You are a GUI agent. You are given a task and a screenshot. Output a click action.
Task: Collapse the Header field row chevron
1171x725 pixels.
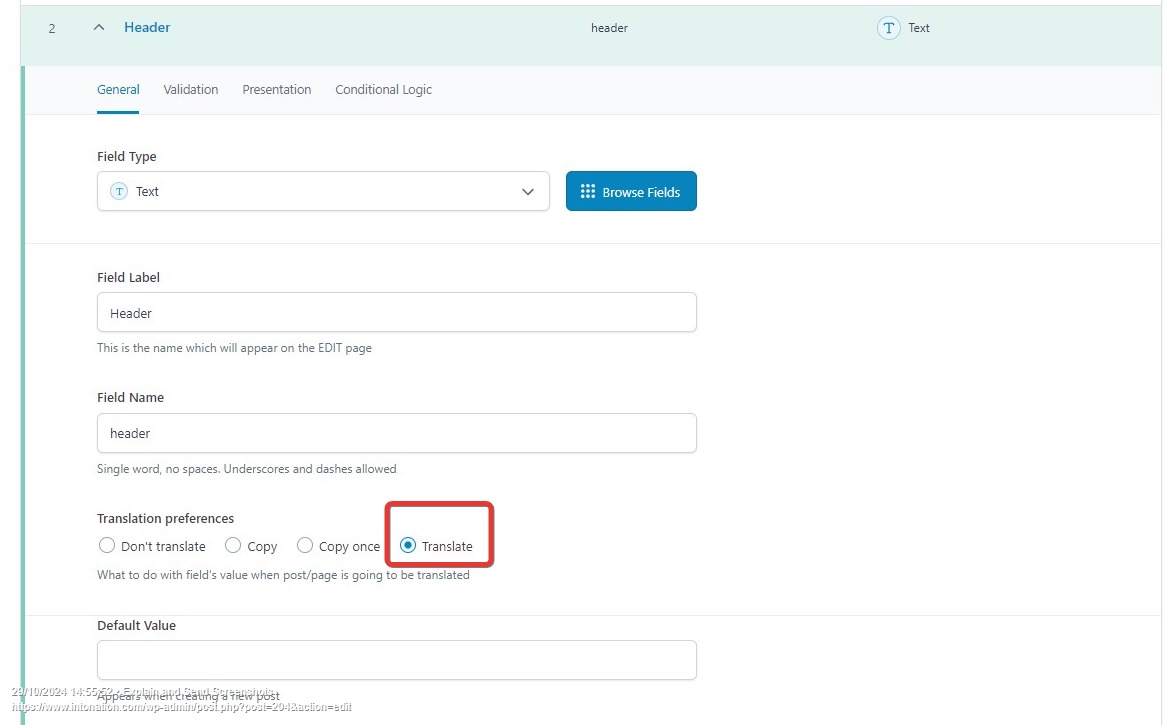99,27
